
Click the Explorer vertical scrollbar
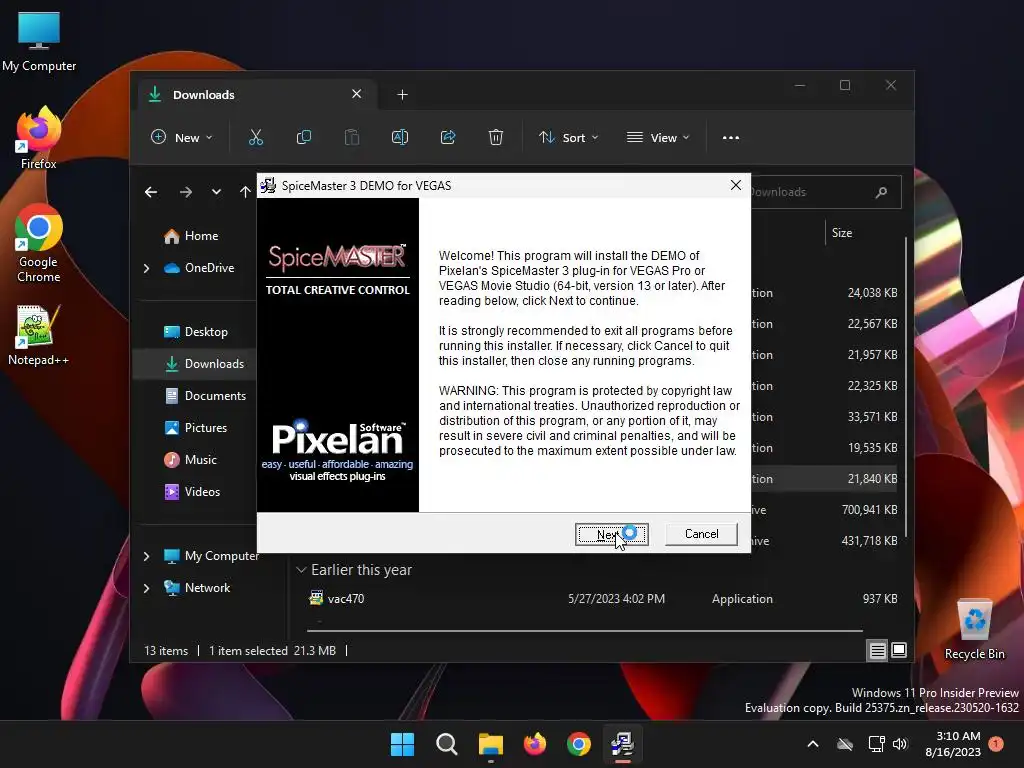[x=906, y=388]
